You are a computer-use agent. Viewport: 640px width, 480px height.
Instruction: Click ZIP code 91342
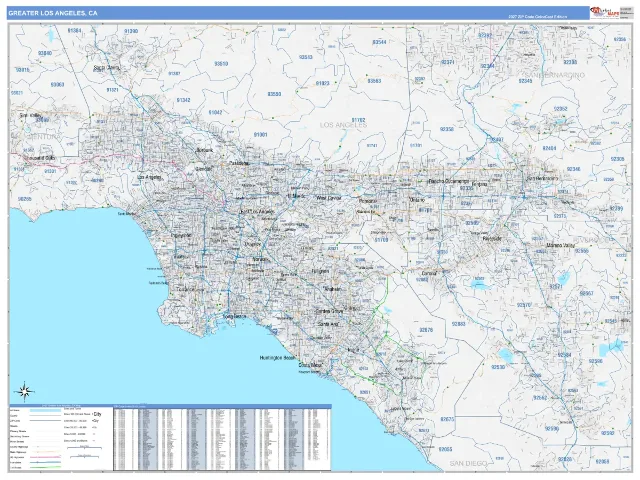(183, 100)
